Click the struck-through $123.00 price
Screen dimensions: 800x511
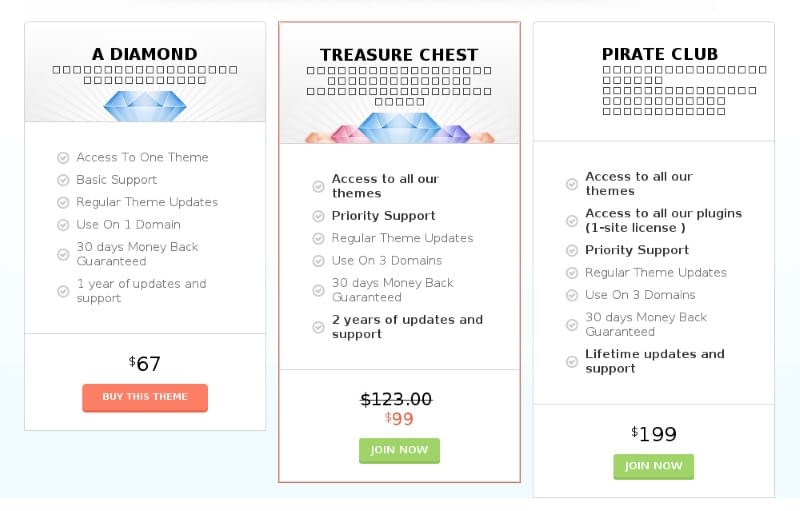396,399
